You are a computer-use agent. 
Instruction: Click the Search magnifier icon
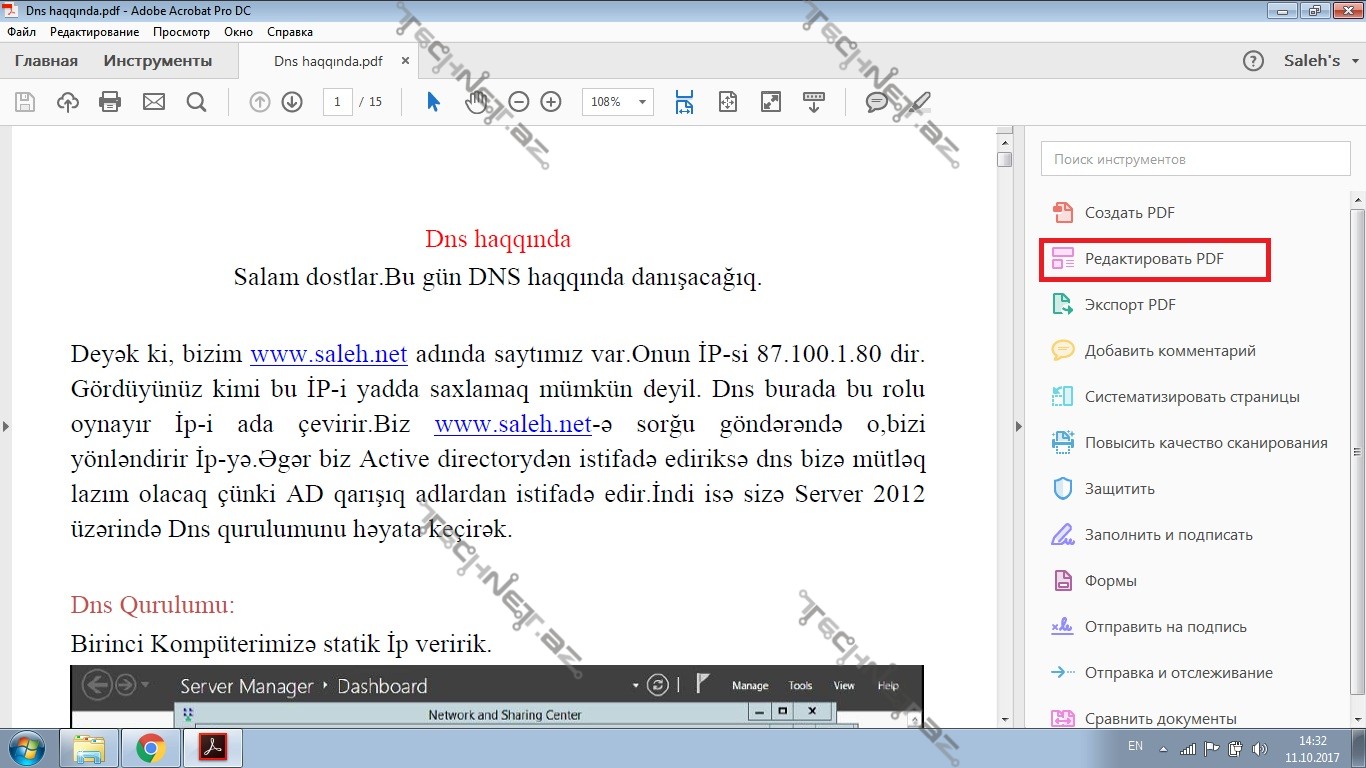(x=196, y=102)
